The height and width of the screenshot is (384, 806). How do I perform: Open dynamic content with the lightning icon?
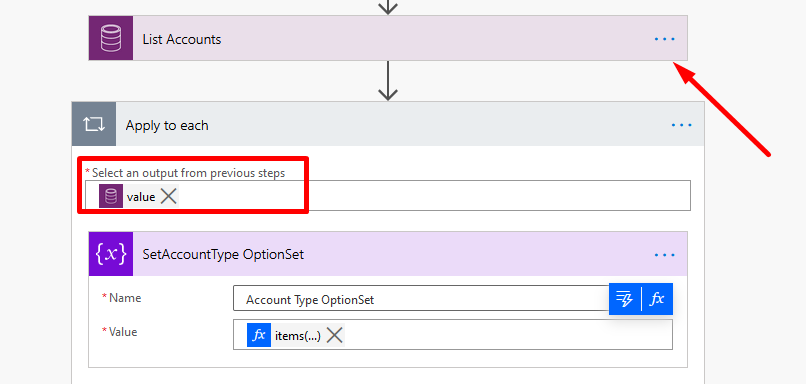625,299
